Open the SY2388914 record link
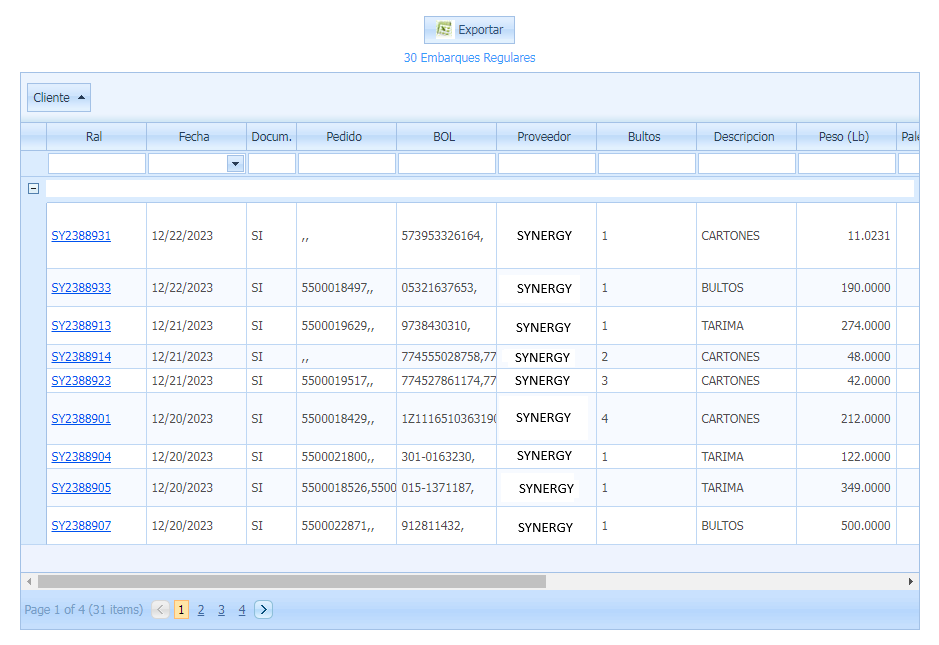 pos(81,357)
